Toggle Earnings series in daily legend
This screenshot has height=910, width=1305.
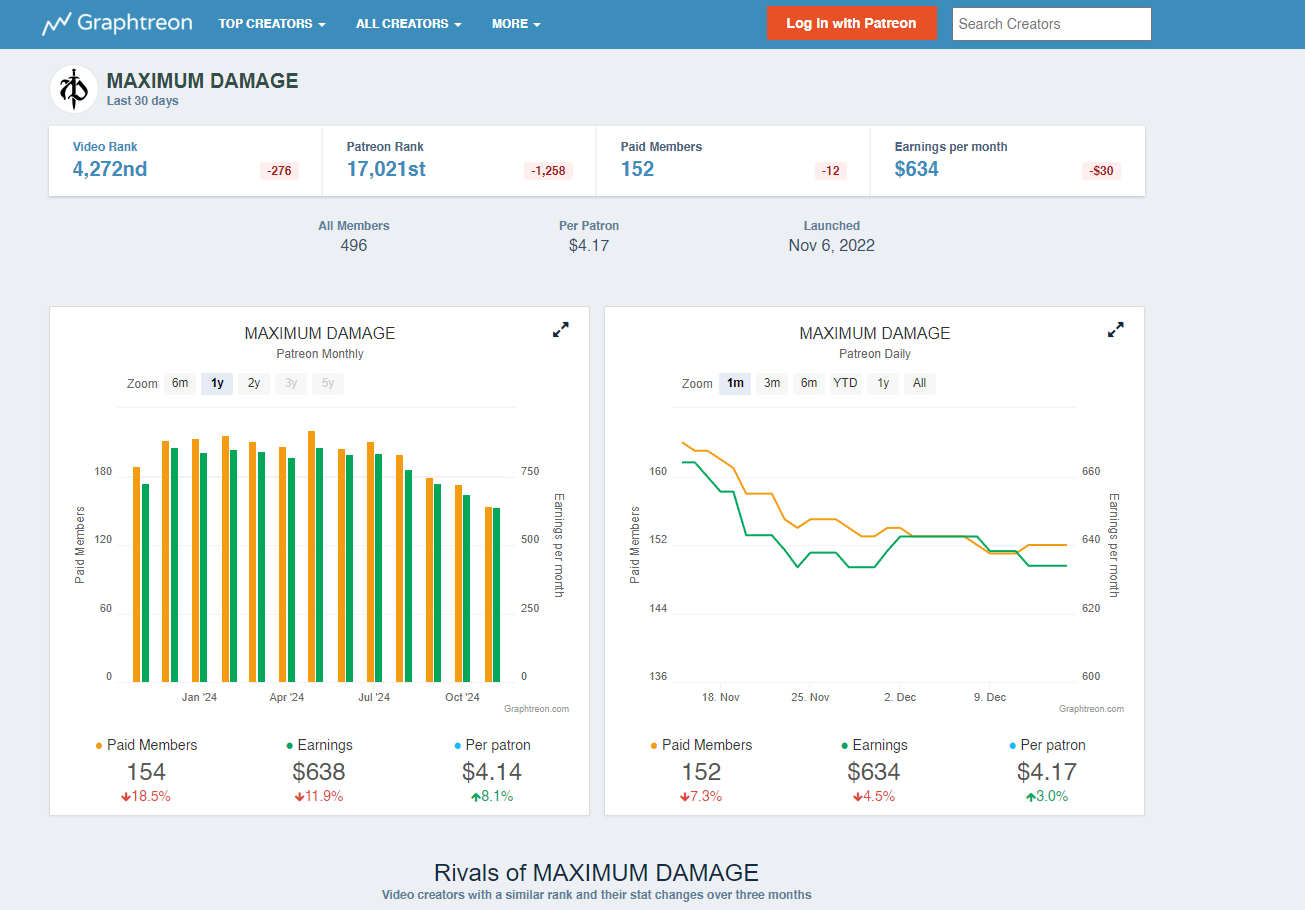coord(874,745)
